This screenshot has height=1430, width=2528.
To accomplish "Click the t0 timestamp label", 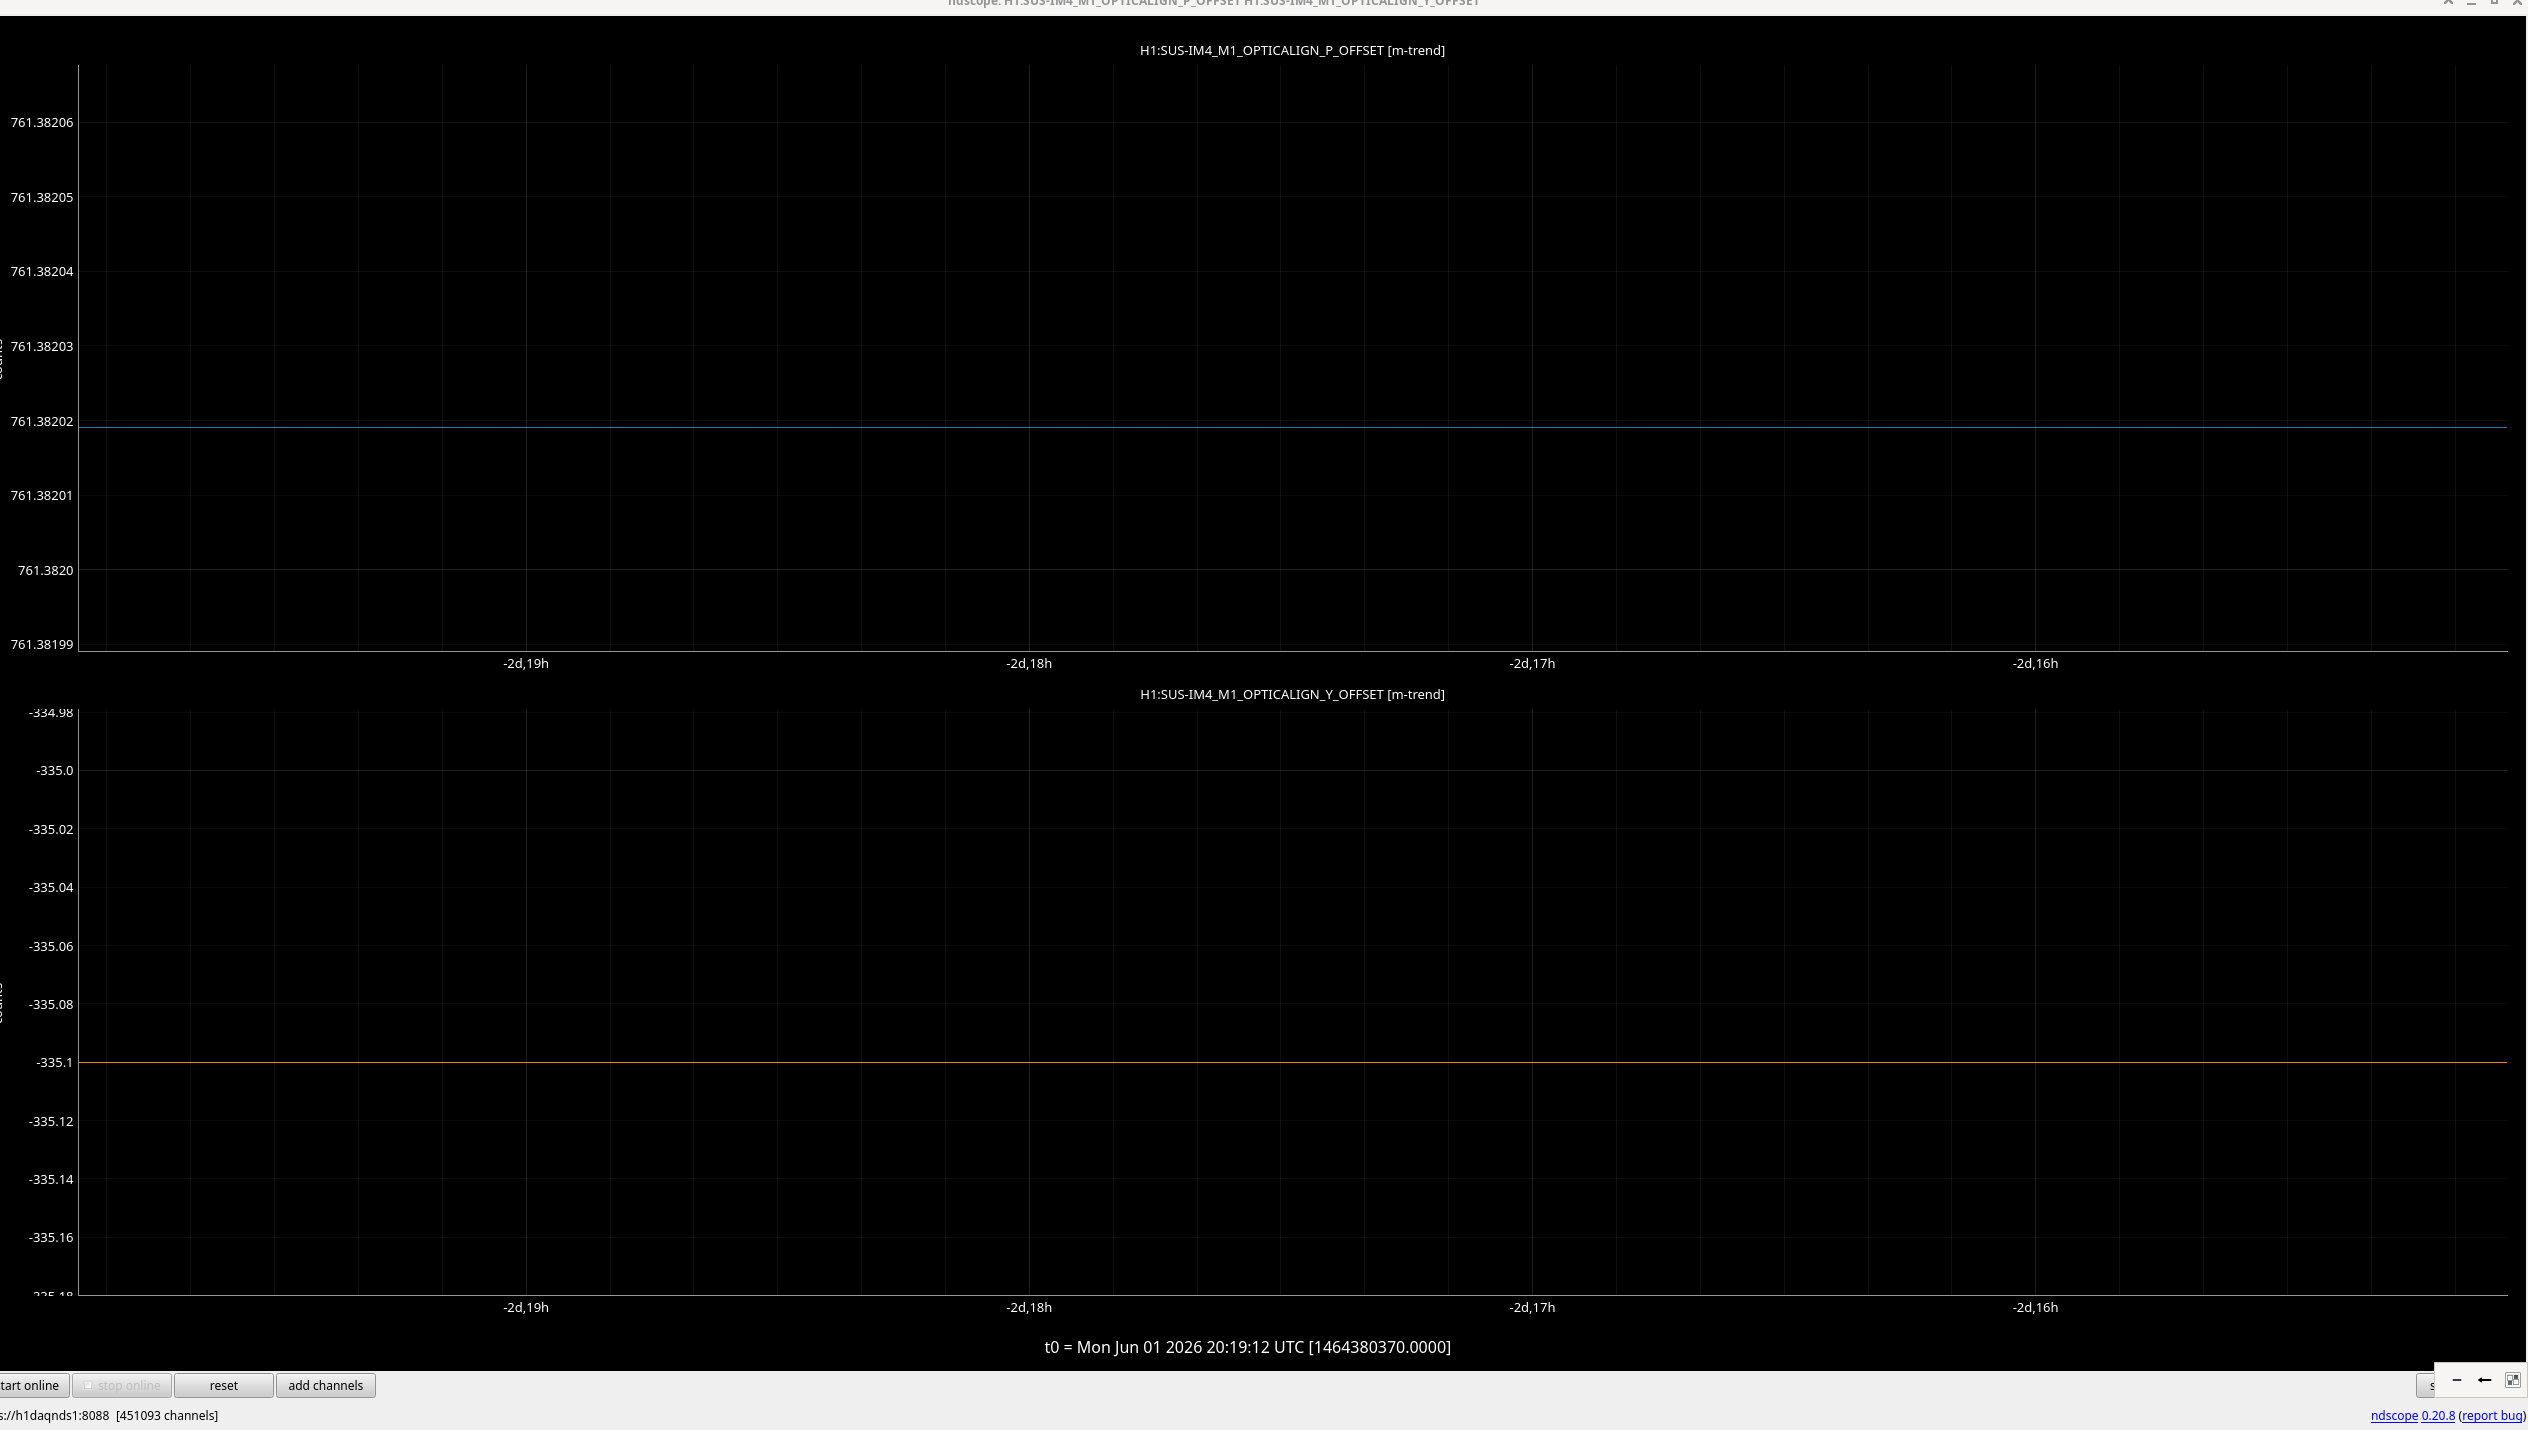I will pyautogui.click(x=1247, y=1347).
